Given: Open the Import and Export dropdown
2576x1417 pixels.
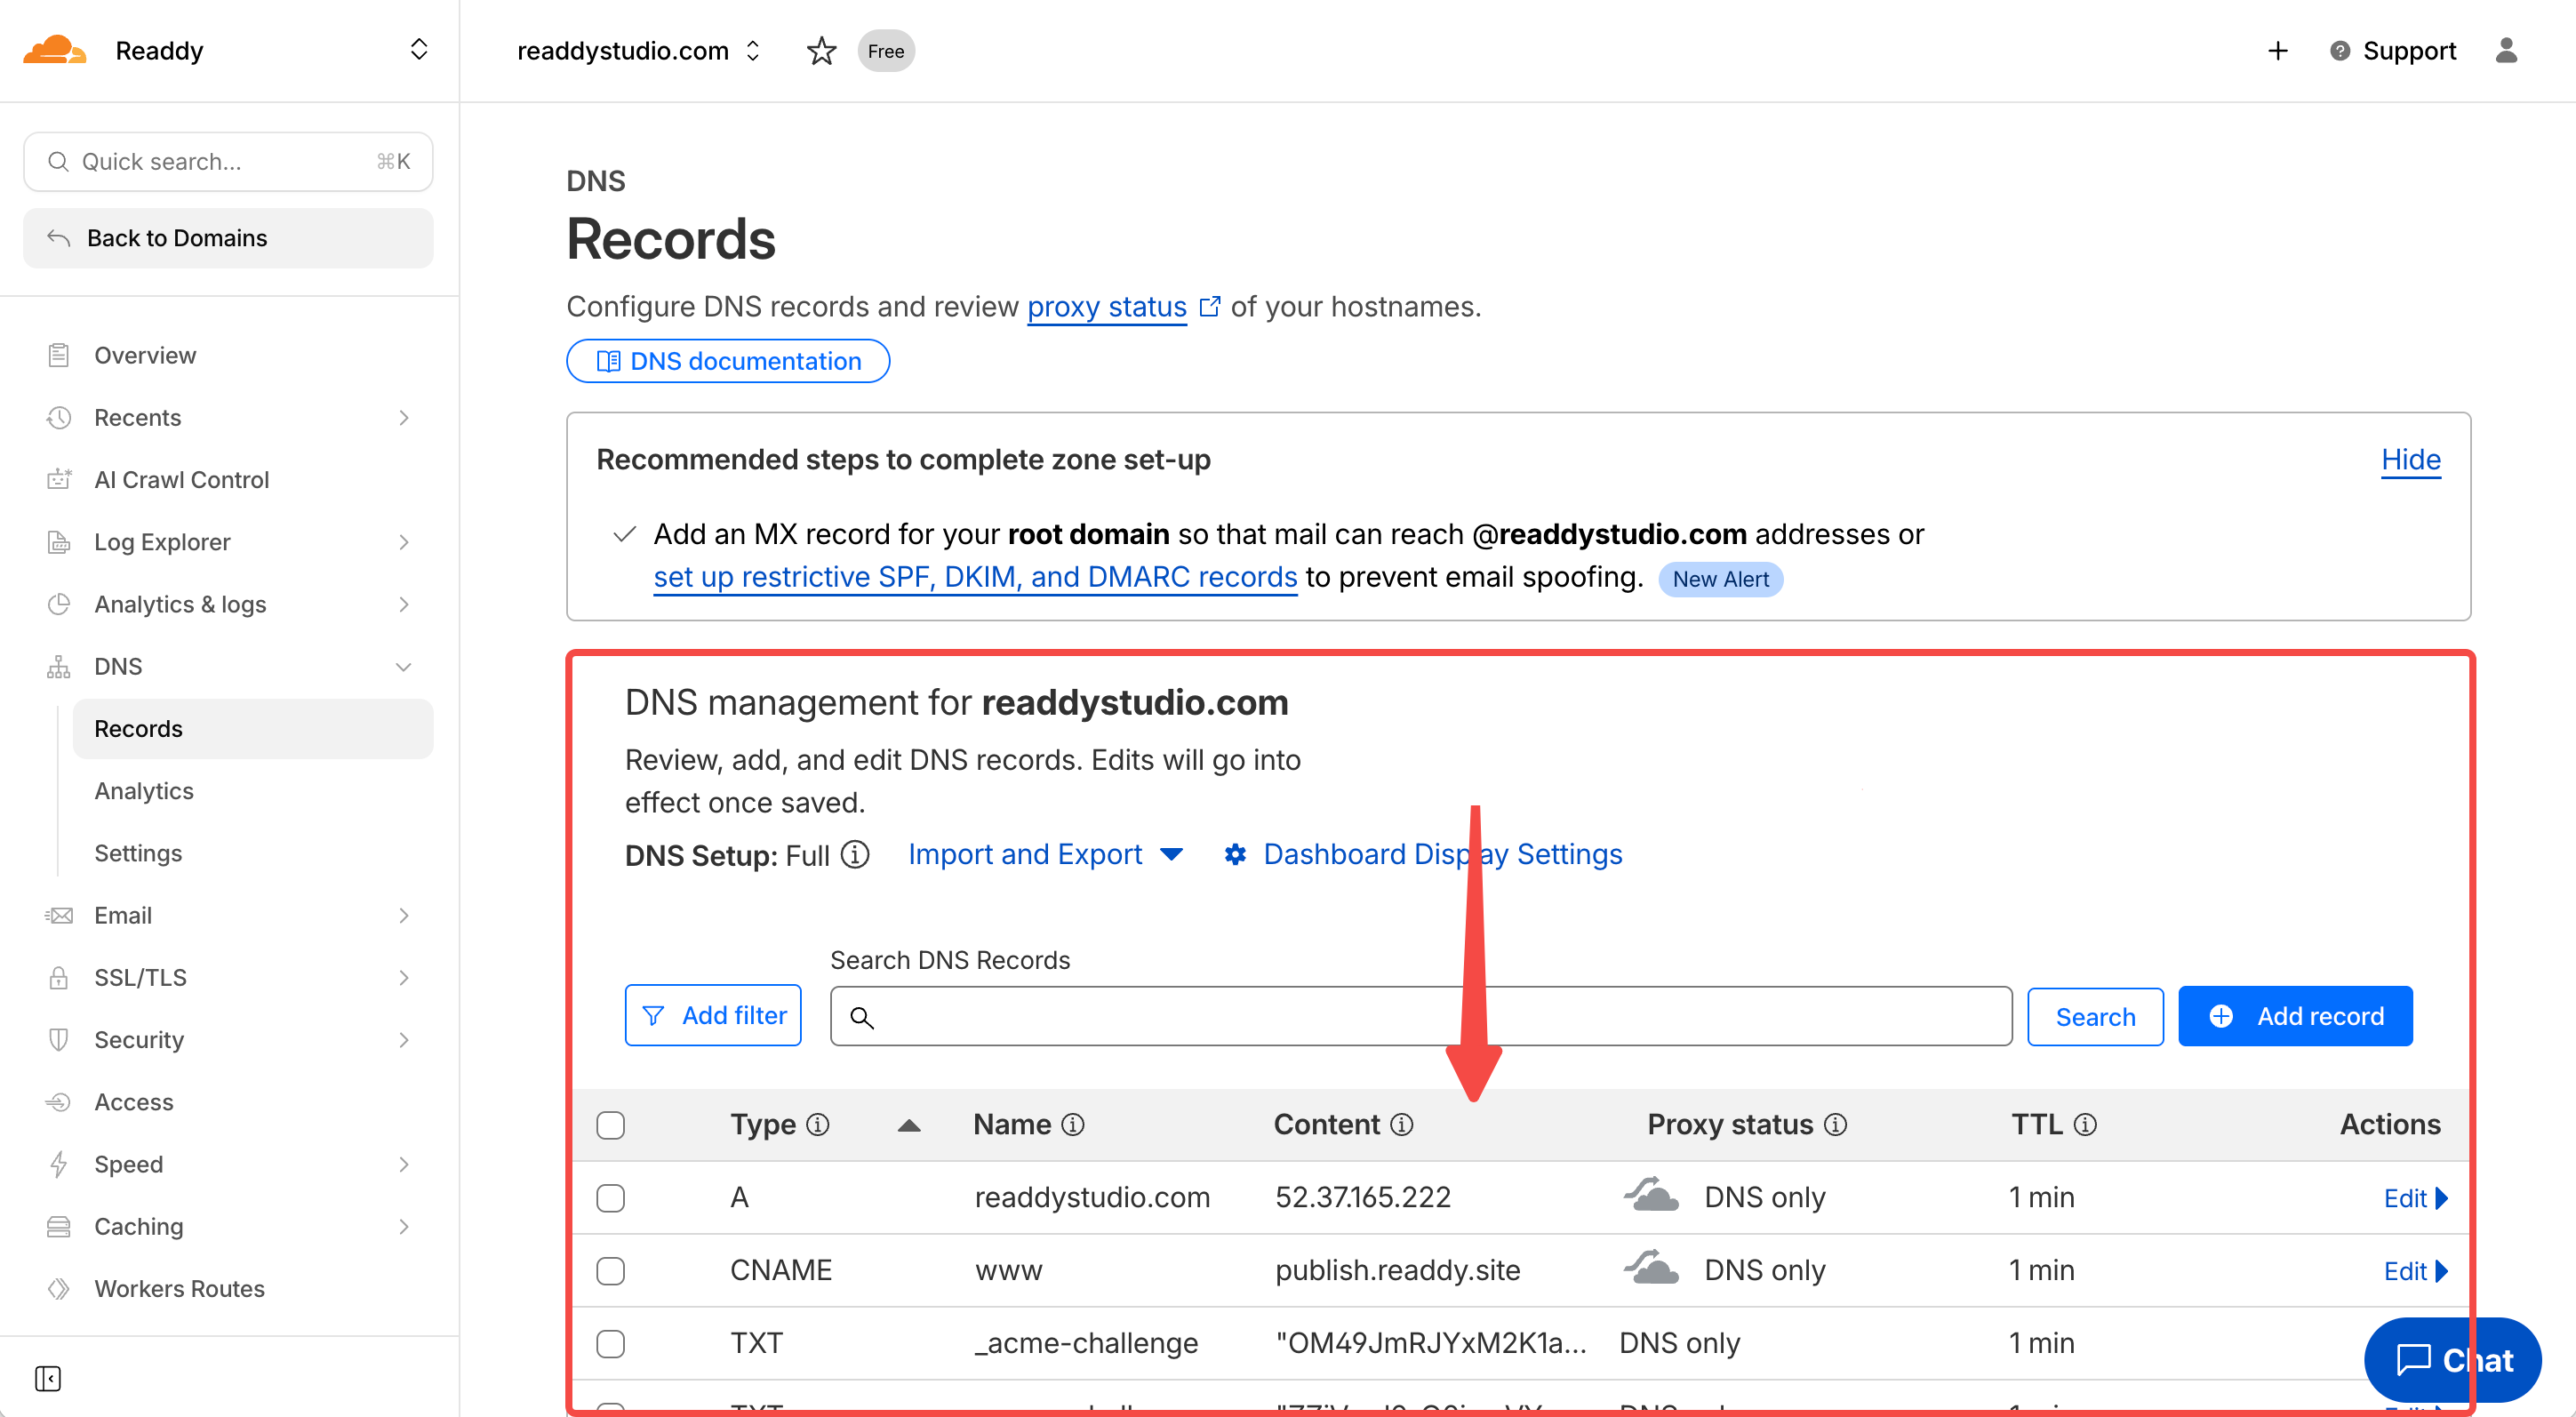Looking at the screenshot, I should point(1045,855).
